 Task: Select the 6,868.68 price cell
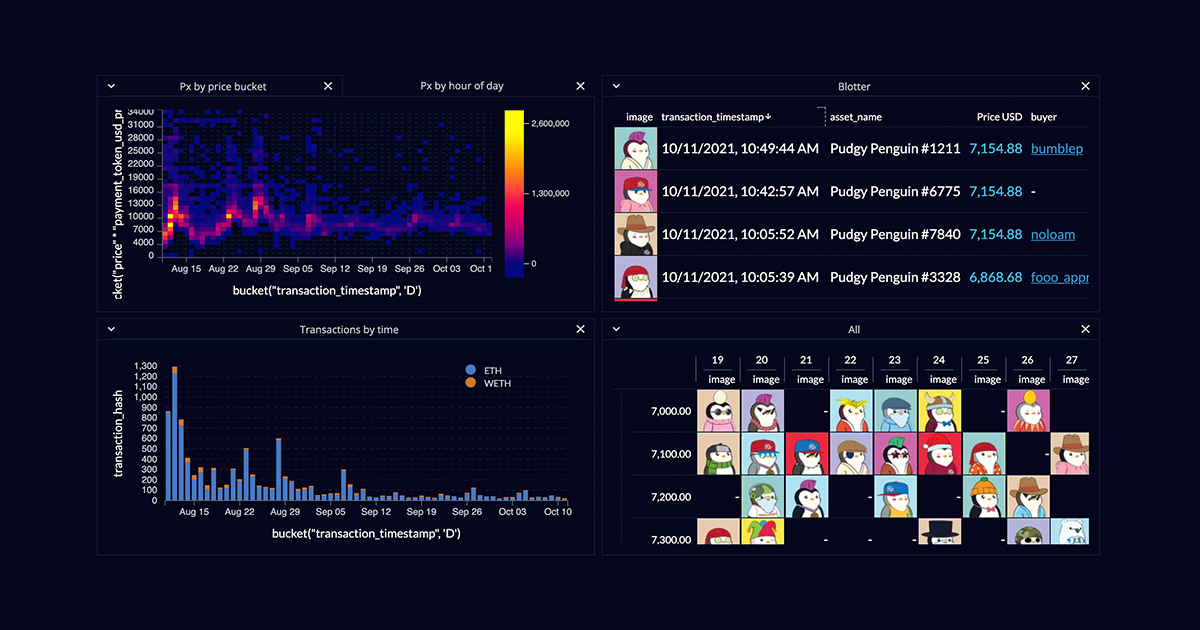pos(996,277)
